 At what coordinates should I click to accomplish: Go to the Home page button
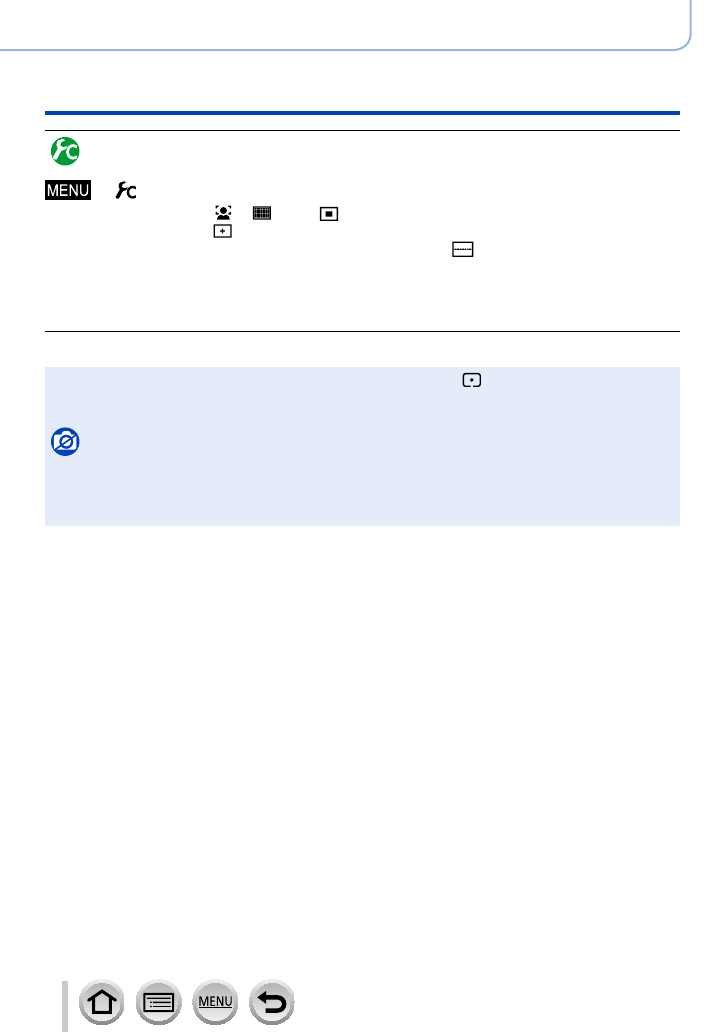(x=101, y=1002)
